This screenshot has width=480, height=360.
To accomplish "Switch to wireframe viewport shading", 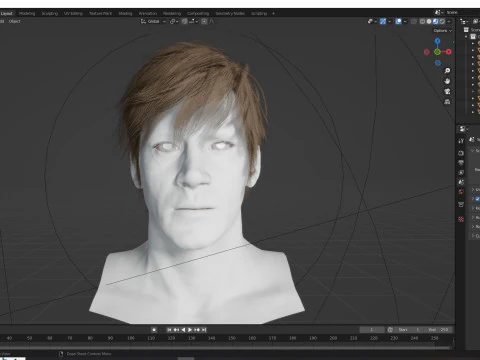I will point(422,21).
